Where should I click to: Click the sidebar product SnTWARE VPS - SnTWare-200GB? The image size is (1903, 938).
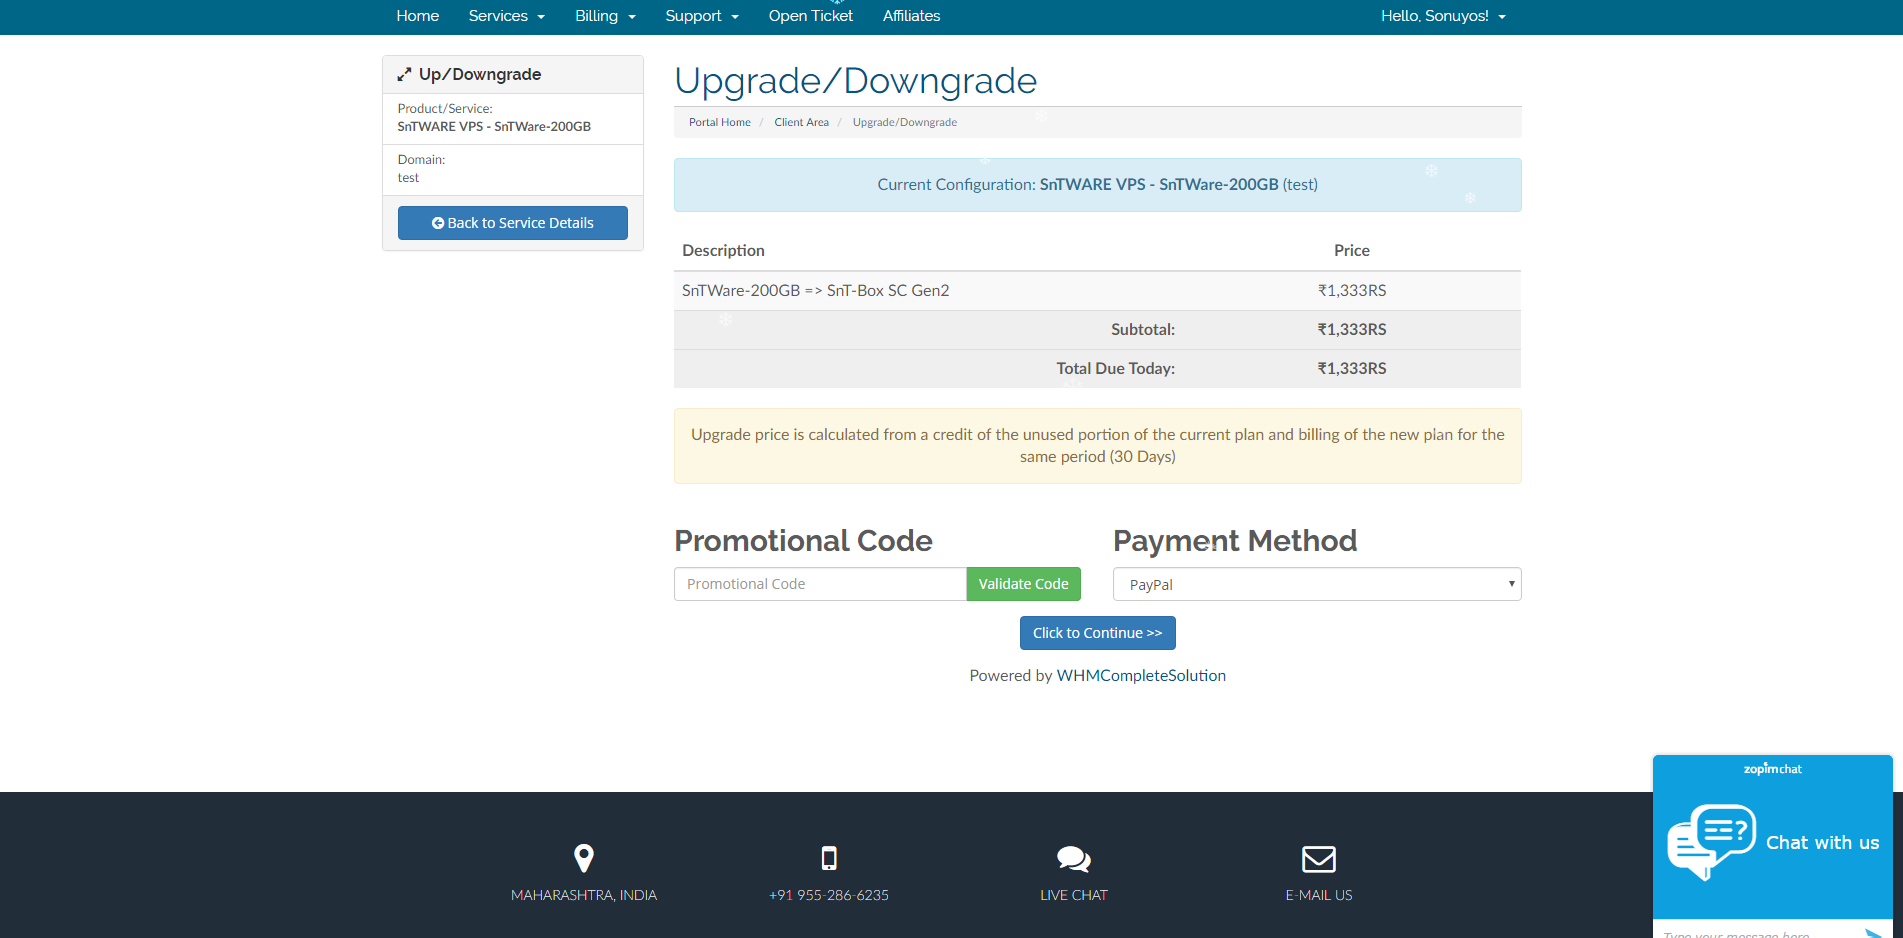494,127
